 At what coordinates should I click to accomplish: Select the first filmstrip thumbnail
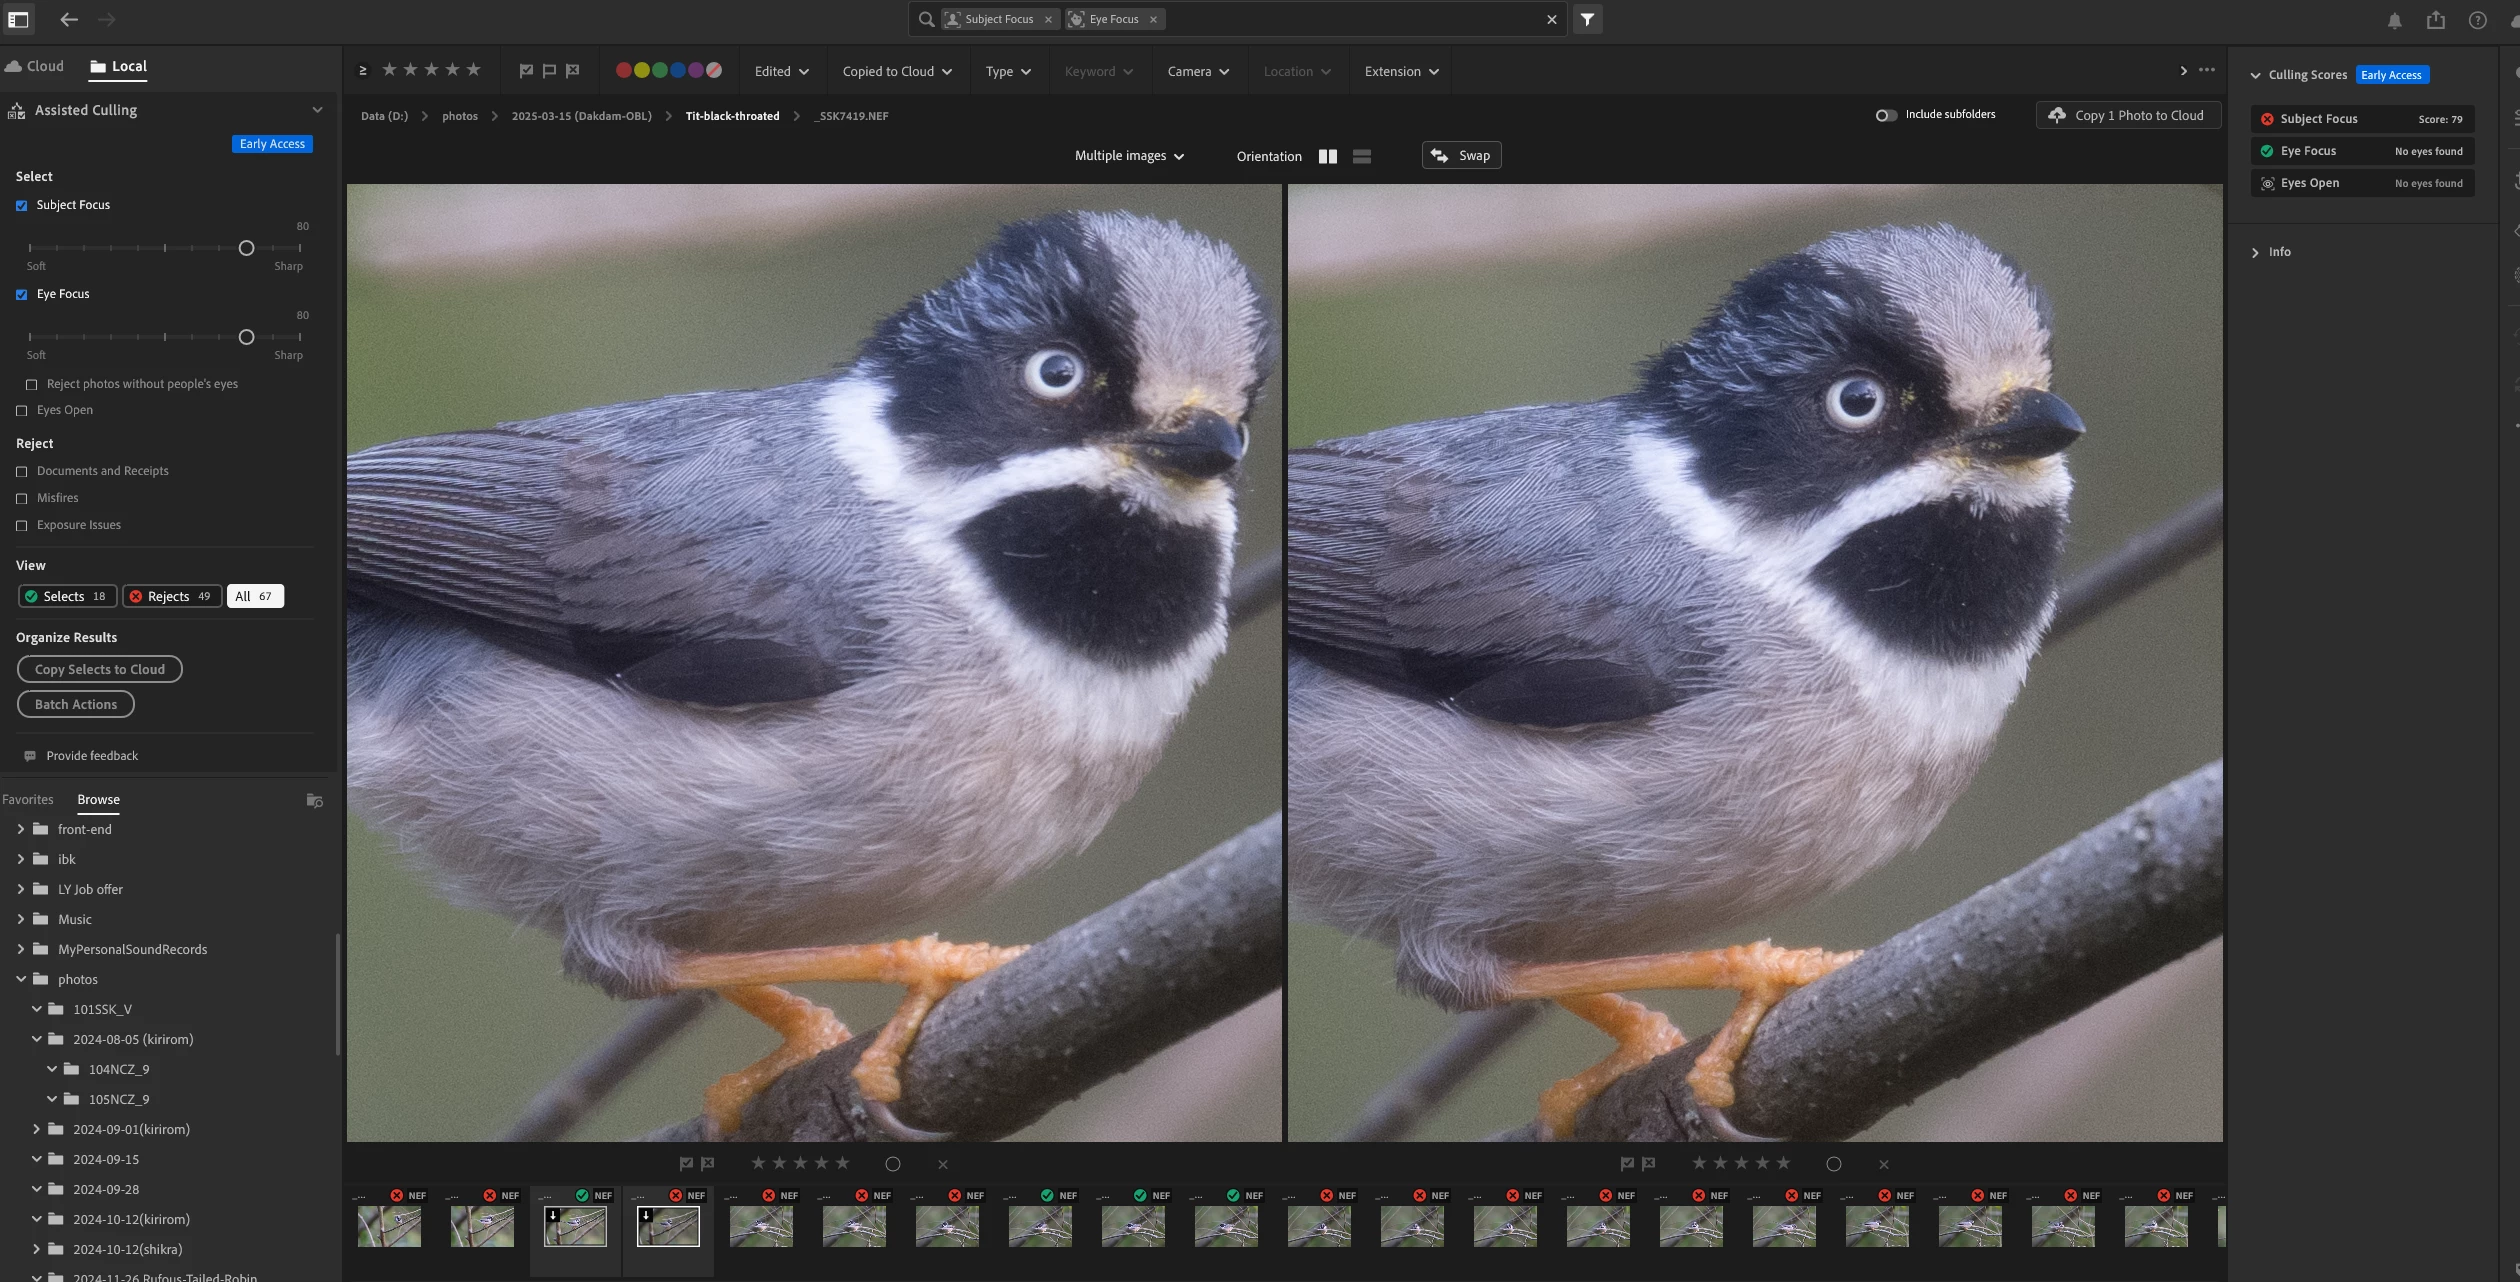point(389,1226)
